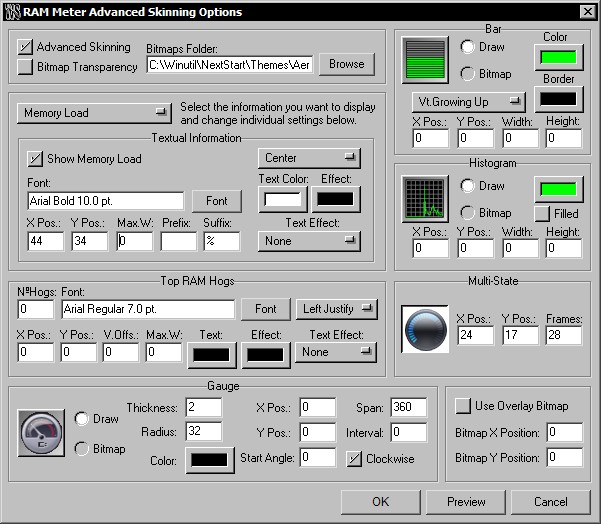Open Text color swatch in Top RAM Hogs
This screenshot has height=524, width=601.
(212, 355)
